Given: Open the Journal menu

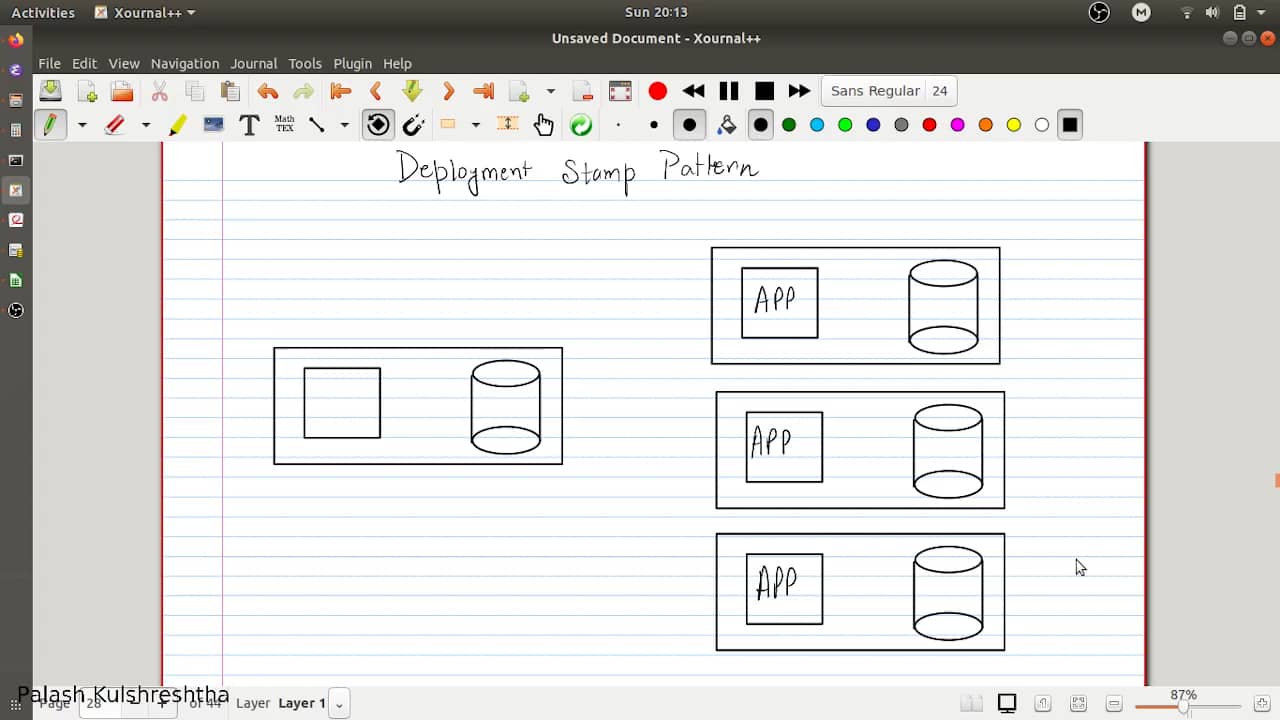Looking at the screenshot, I should coord(253,63).
